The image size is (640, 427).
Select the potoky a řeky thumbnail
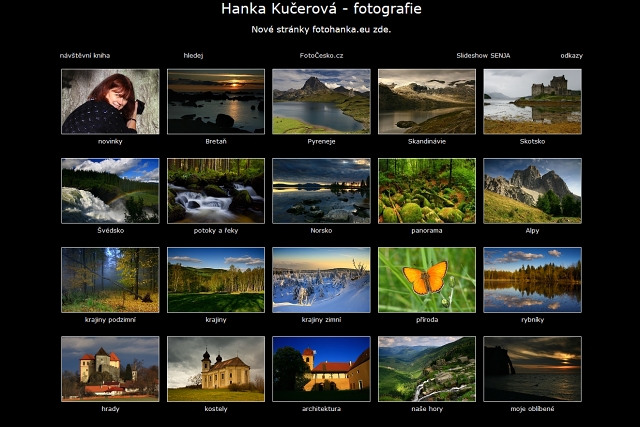(x=216, y=191)
